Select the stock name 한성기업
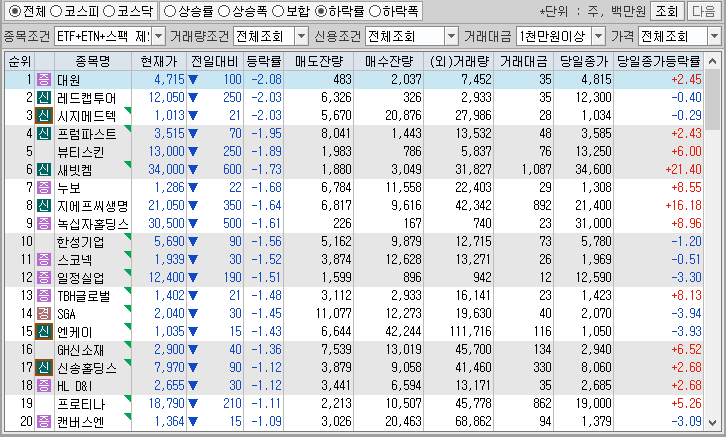Viewport: 726px width, 437px height. click(x=81, y=242)
